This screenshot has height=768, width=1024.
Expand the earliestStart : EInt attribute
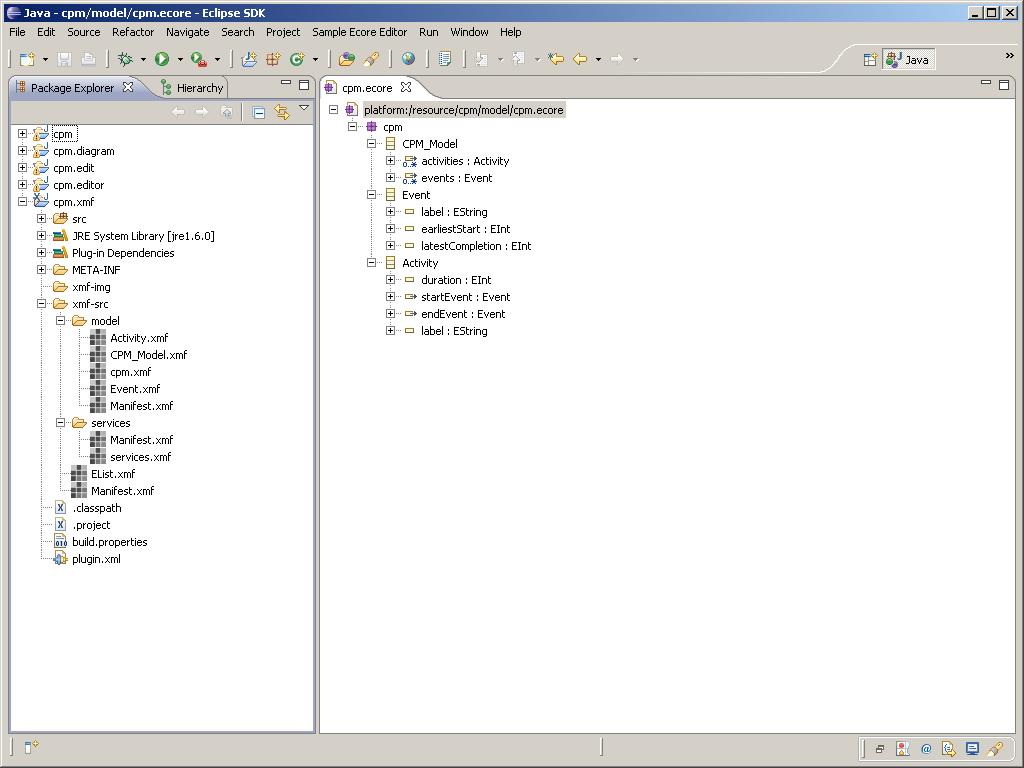(390, 229)
